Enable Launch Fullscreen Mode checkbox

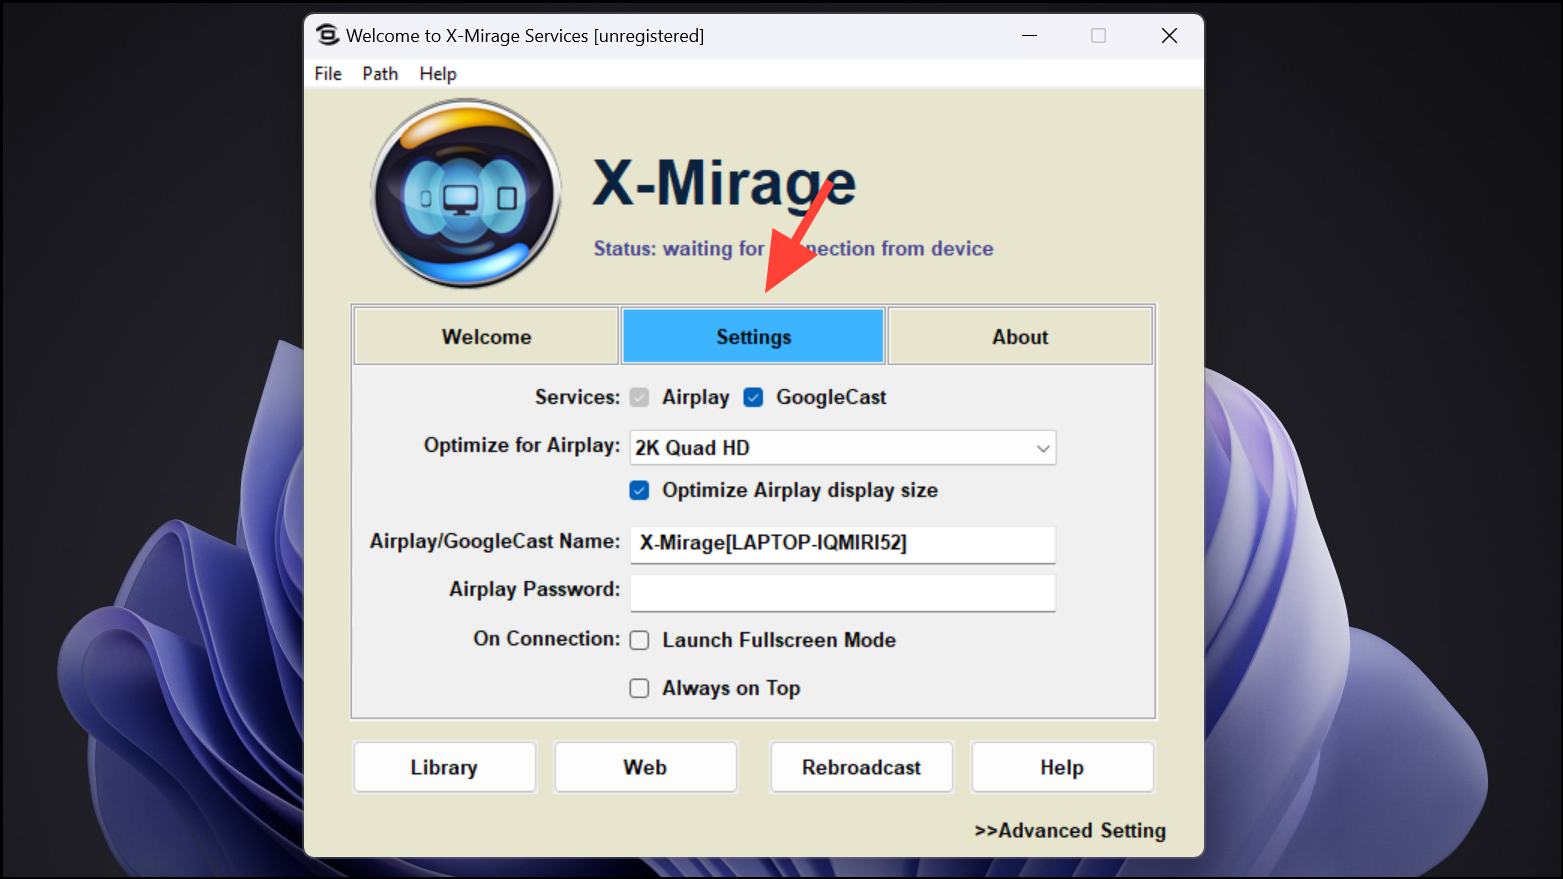click(x=640, y=640)
